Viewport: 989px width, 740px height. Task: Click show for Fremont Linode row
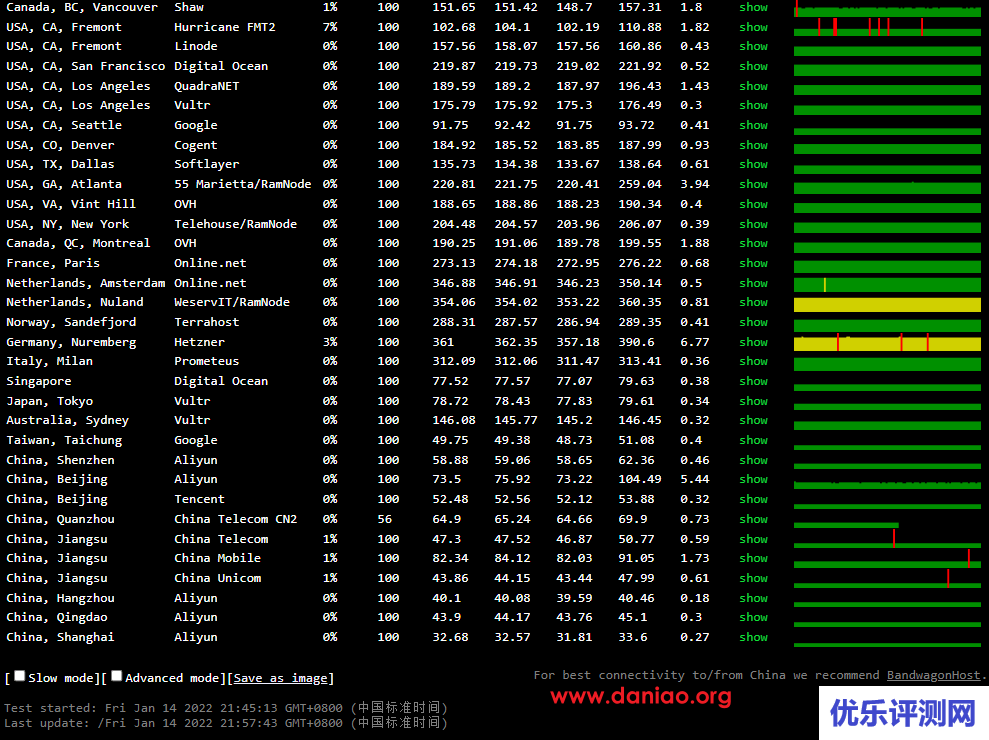pos(754,46)
